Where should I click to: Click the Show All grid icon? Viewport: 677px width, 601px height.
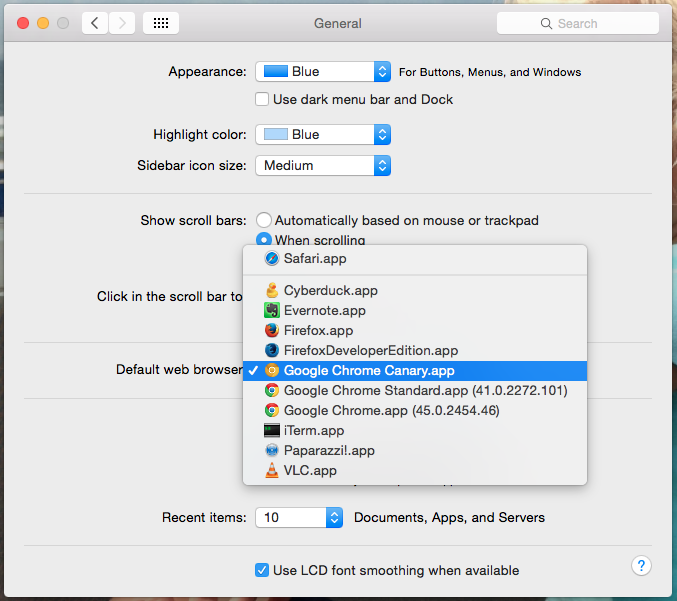[x=161, y=23]
